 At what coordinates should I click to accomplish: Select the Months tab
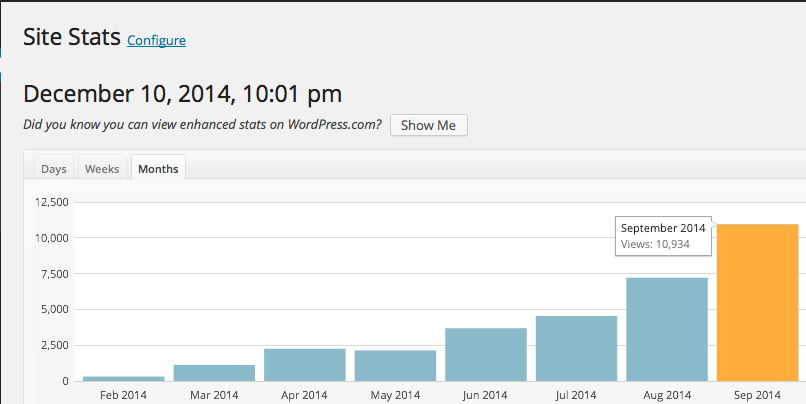tap(158, 169)
